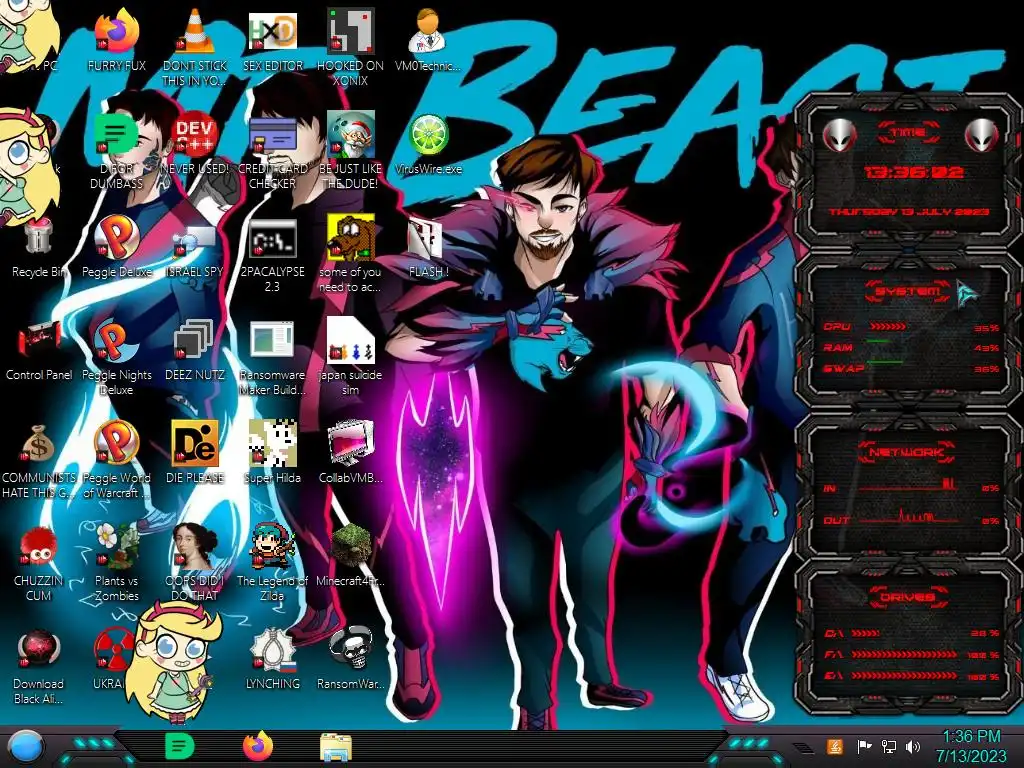Click the C:\ drive usage bar

(865, 633)
